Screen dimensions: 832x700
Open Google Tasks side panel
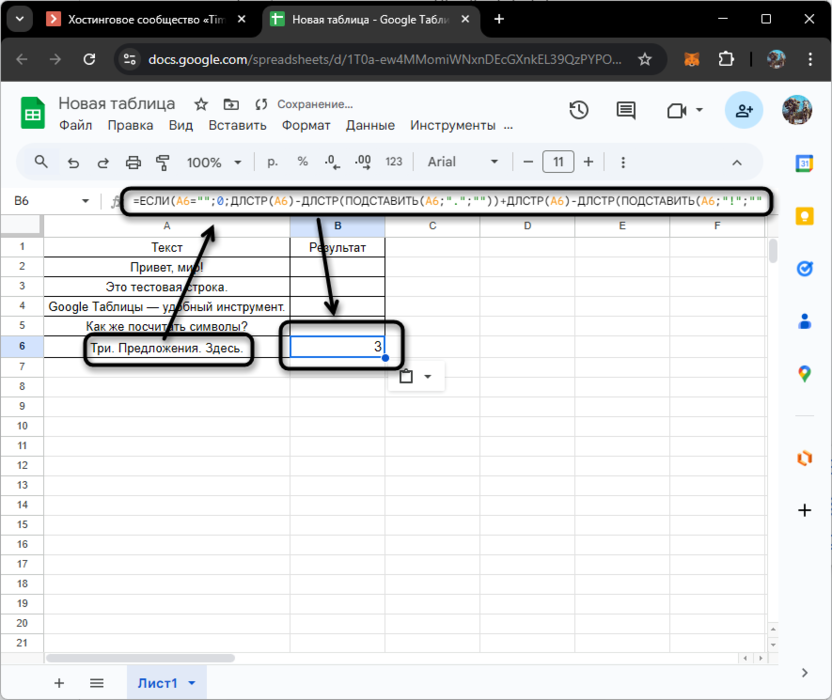pos(804,269)
